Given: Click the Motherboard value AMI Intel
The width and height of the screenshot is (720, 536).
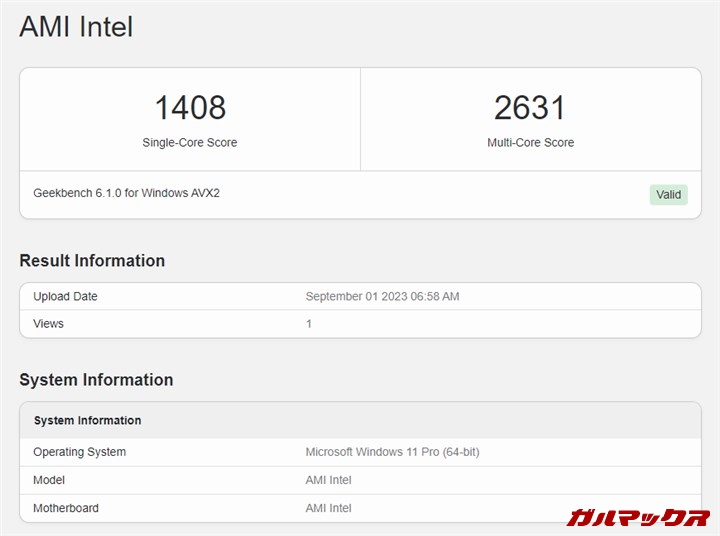Looking at the screenshot, I should tap(328, 508).
